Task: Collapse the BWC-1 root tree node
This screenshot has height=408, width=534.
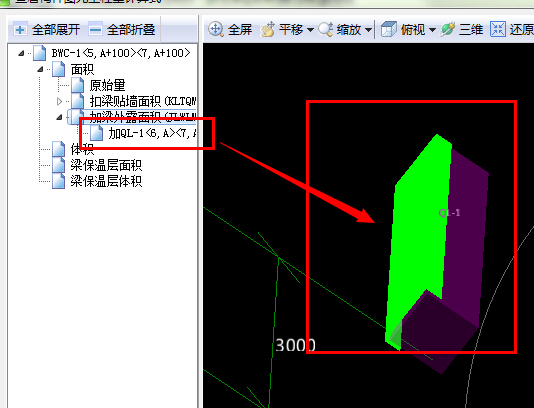Action: click(21, 53)
